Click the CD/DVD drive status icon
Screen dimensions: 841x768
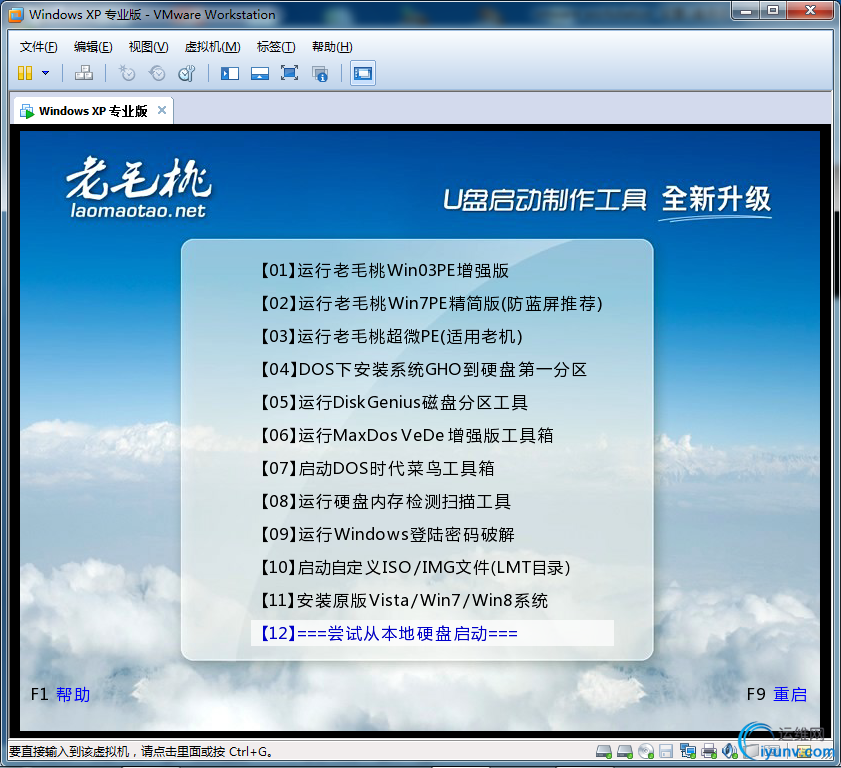[x=646, y=752]
